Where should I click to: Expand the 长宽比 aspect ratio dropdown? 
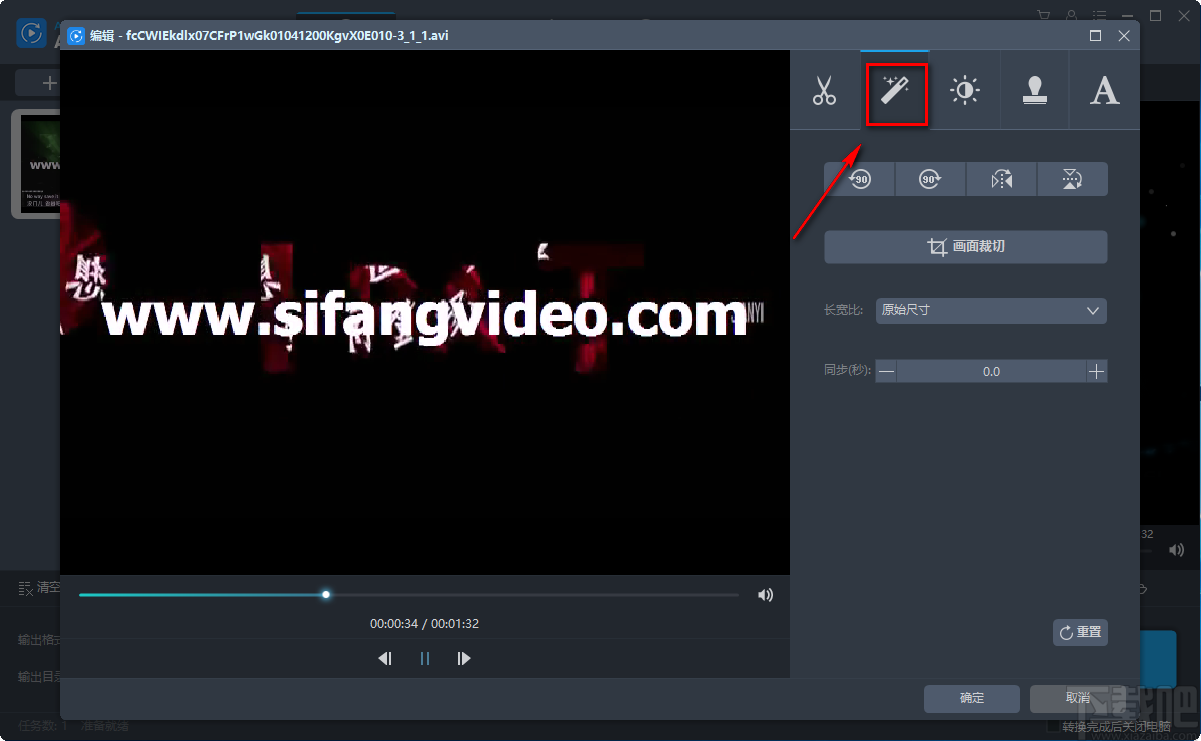pos(990,311)
